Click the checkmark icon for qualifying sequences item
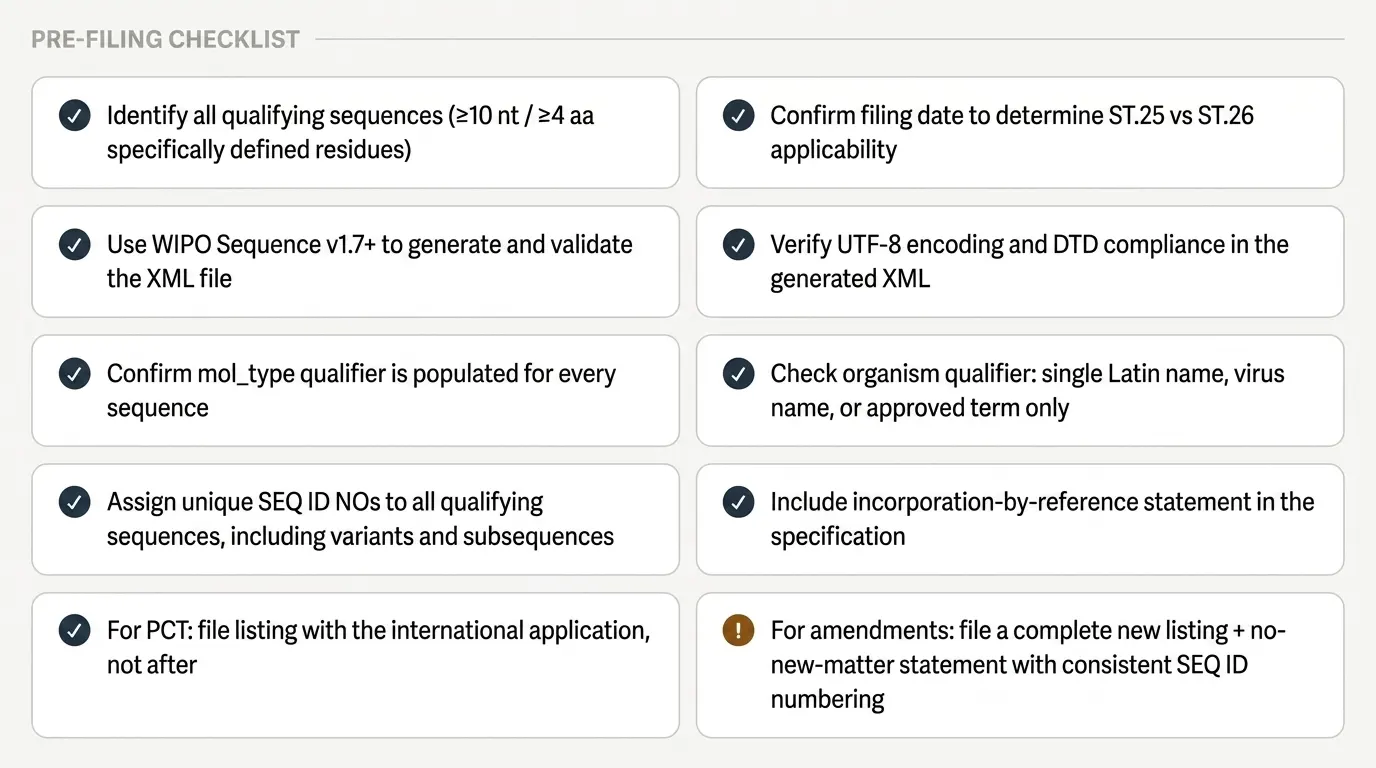1376x768 pixels. pyautogui.click(x=74, y=115)
